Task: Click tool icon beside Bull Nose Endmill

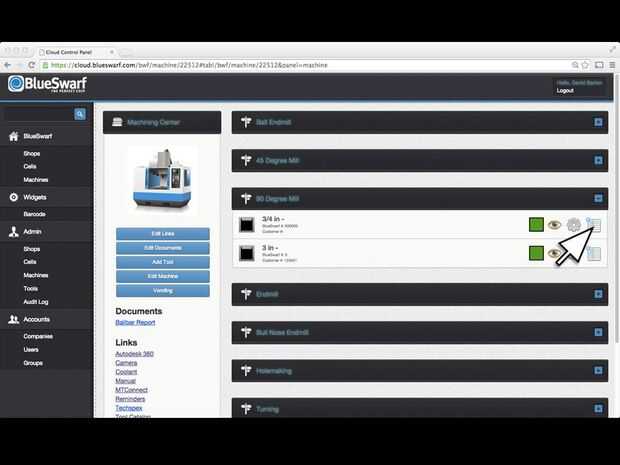Action: [246, 333]
